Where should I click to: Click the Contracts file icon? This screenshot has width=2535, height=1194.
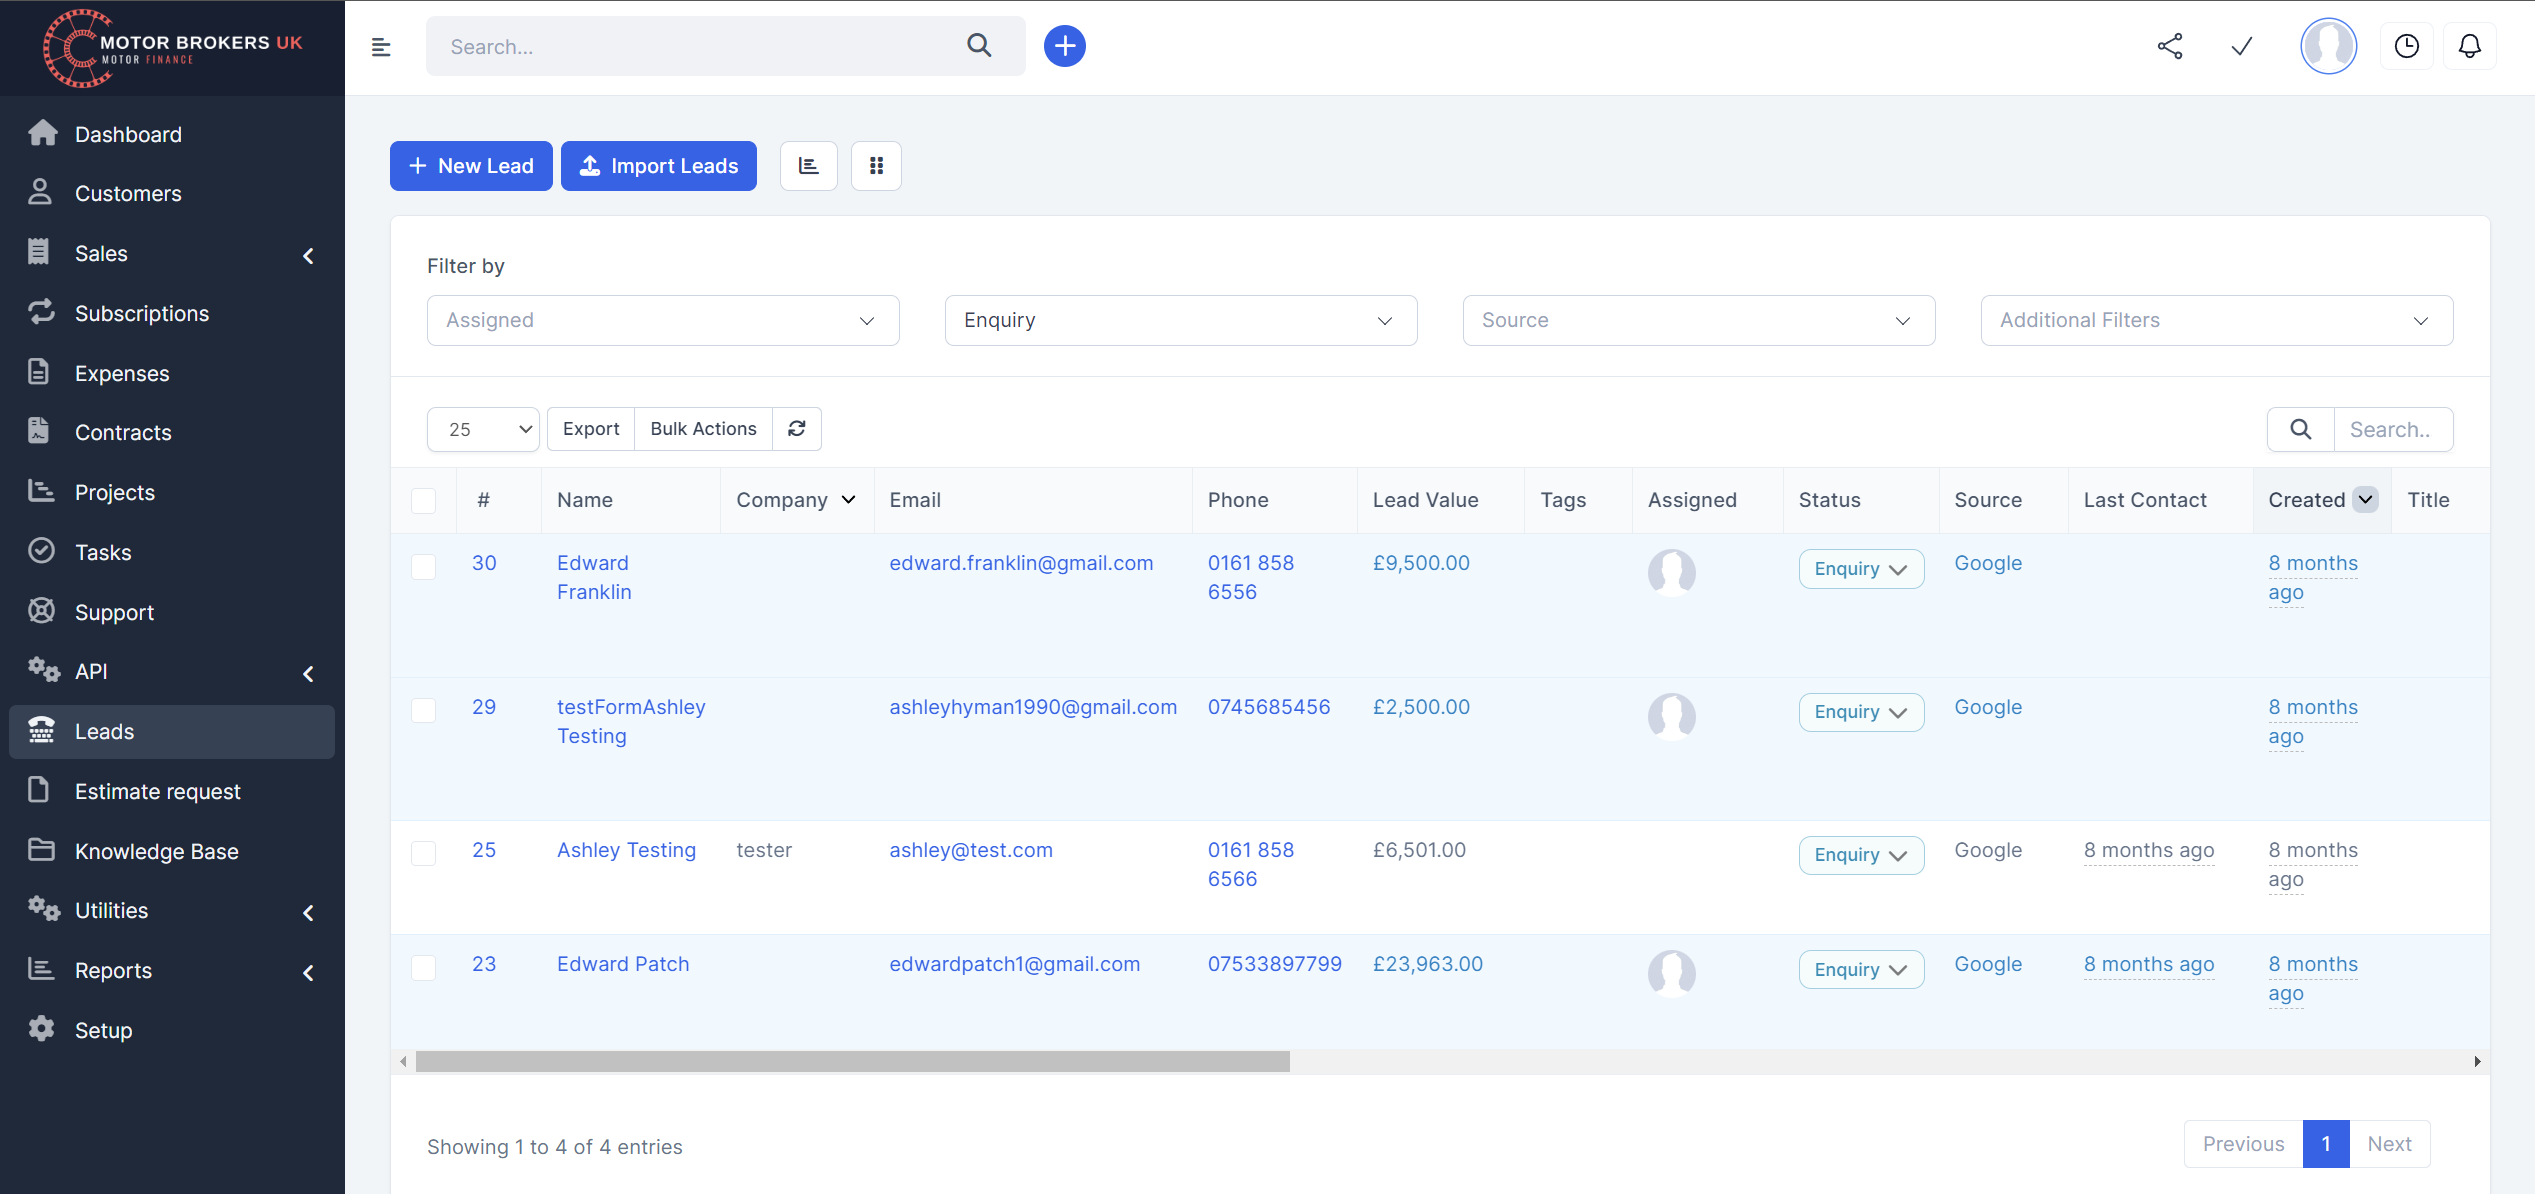pyautogui.click(x=39, y=431)
